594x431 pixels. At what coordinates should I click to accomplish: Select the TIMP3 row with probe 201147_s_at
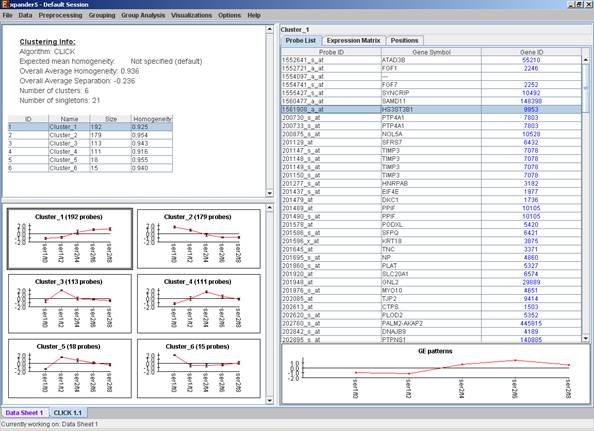(x=431, y=151)
